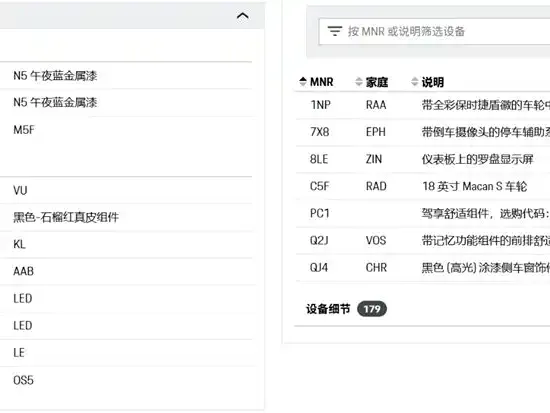Sort table by the 说明 column

click(428, 82)
